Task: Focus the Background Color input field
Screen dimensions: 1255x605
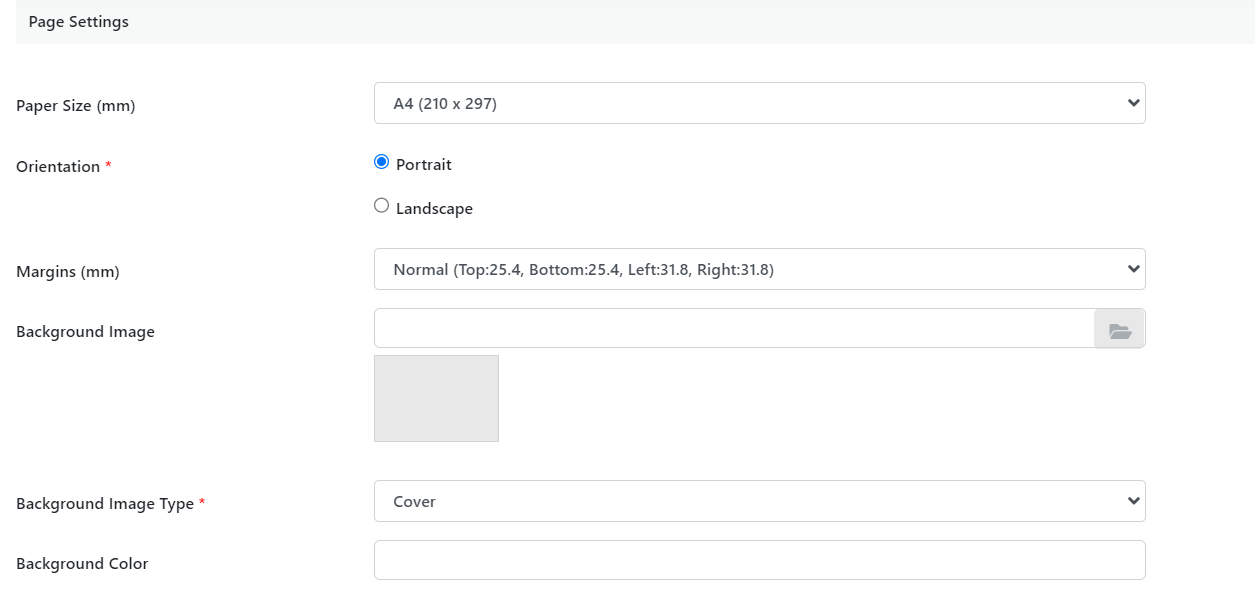Action: (759, 560)
